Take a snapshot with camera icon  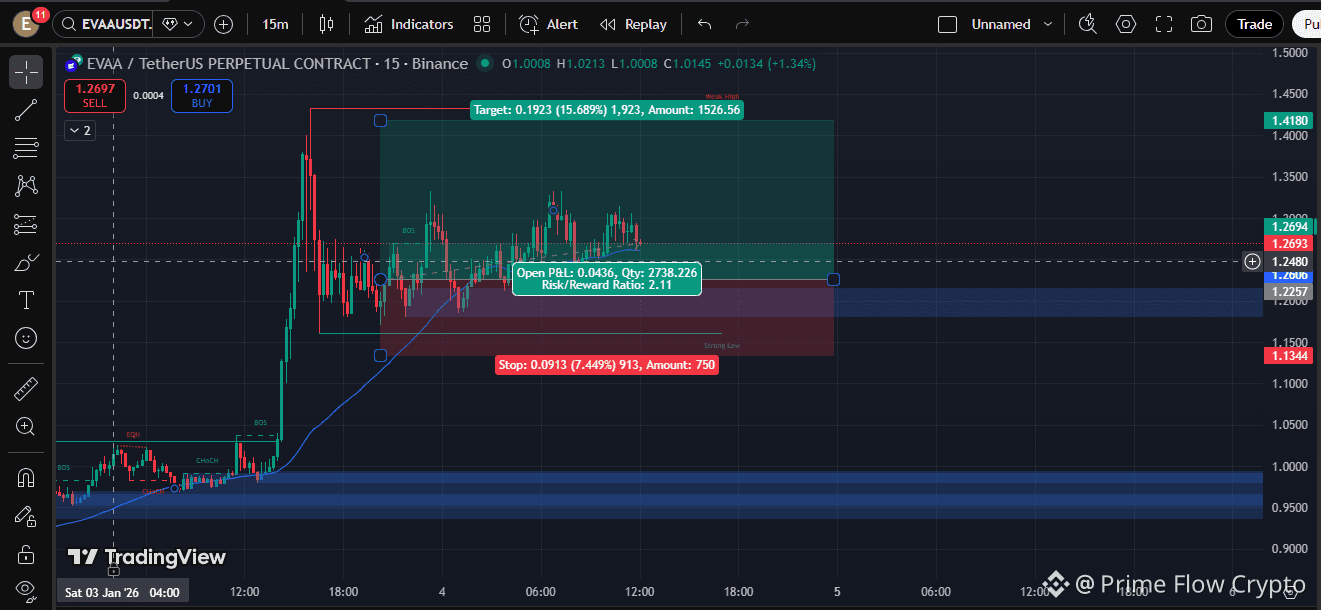click(x=1202, y=24)
